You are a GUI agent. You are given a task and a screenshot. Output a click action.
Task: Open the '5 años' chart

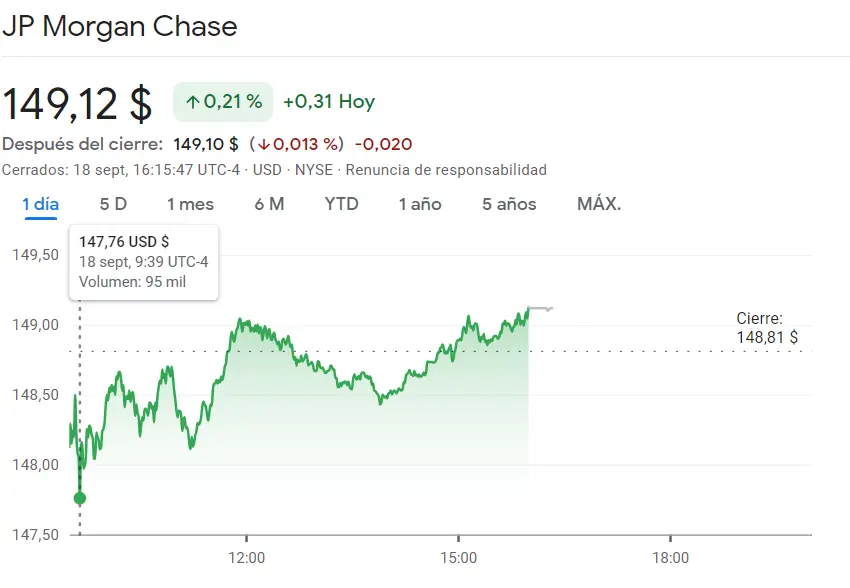click(x=508, y=203)
